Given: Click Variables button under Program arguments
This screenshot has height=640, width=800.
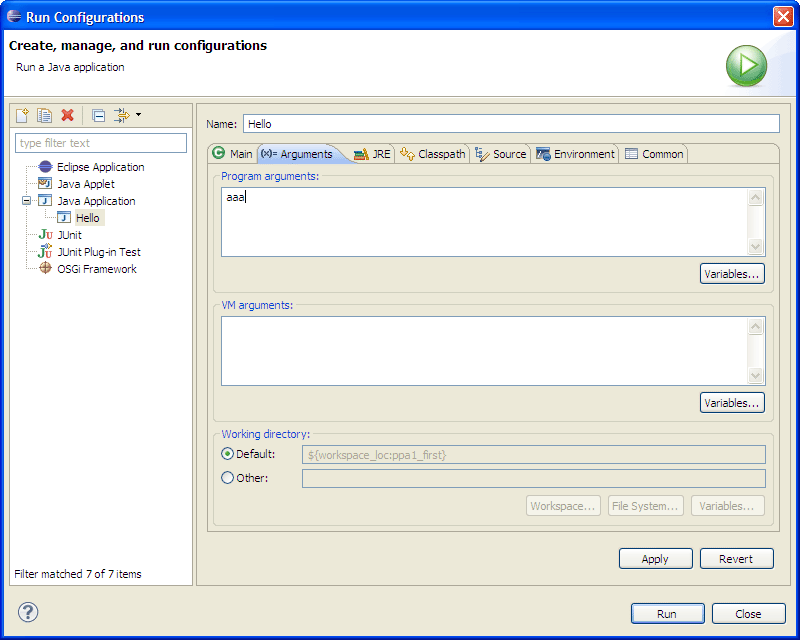Looking at the screenshot, I should 732,274.
